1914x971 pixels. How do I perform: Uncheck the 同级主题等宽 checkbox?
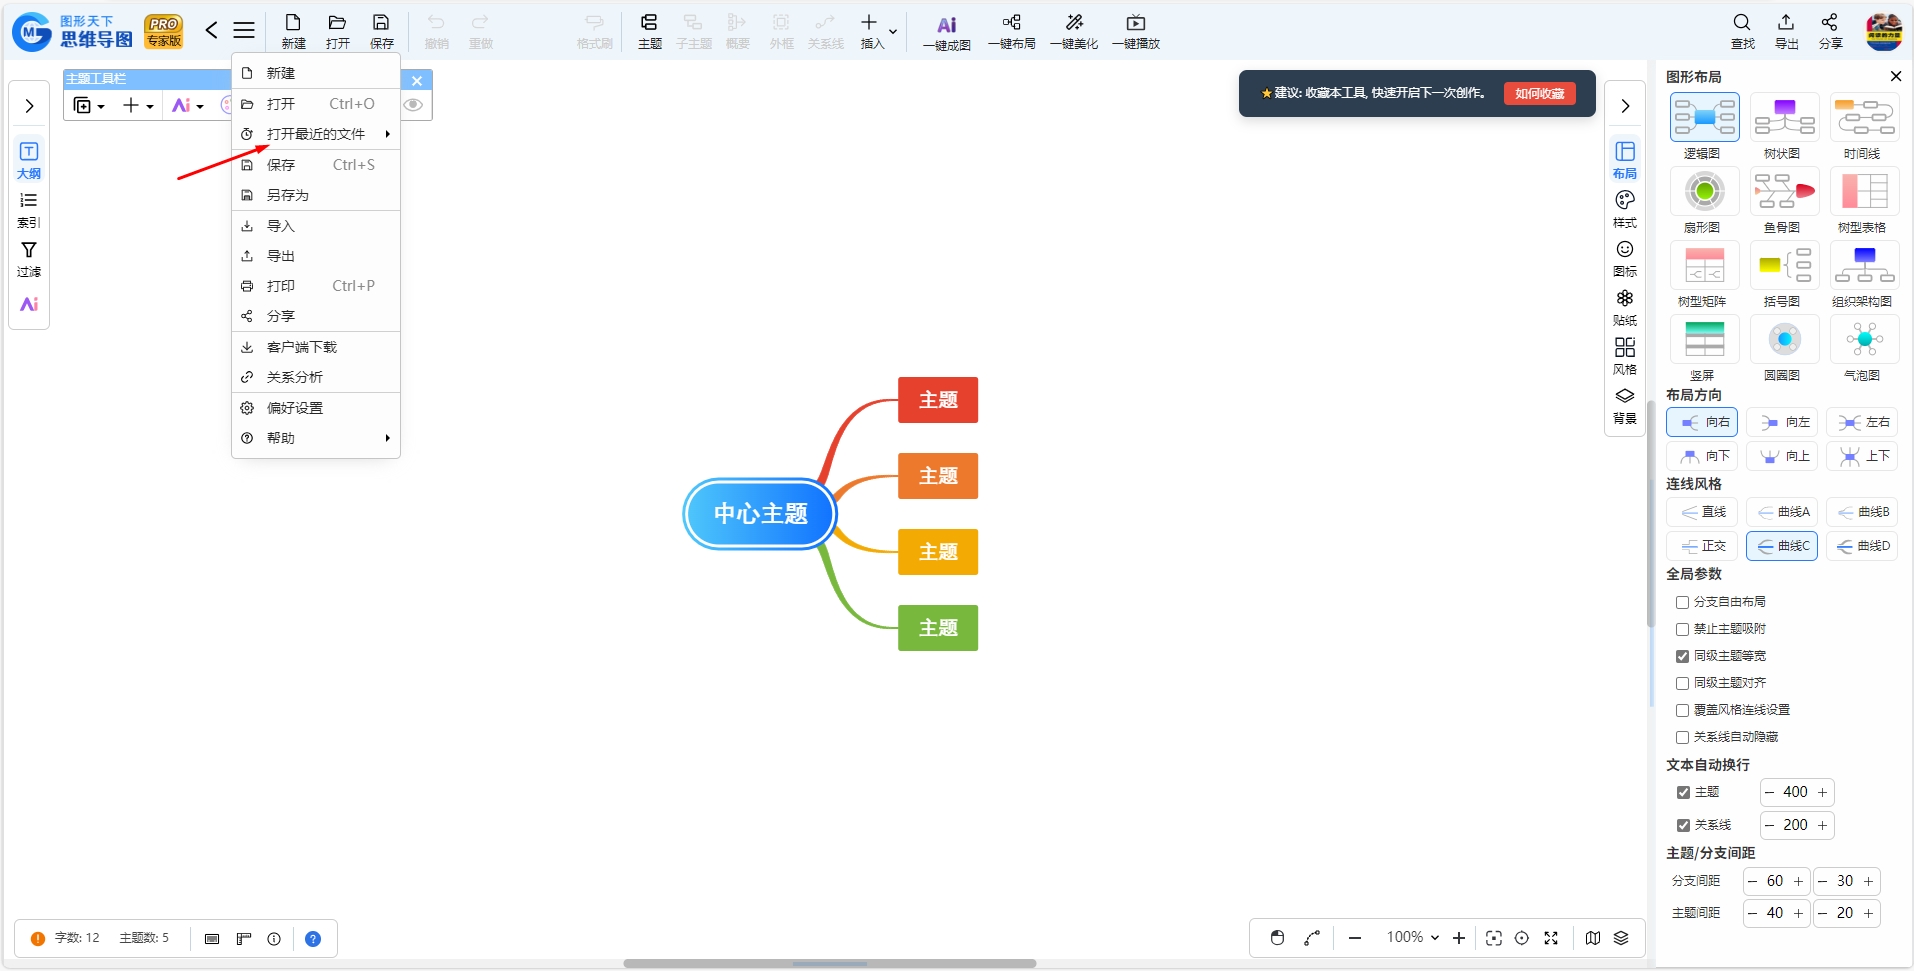pyautogui.click(x=1682, y=656)
